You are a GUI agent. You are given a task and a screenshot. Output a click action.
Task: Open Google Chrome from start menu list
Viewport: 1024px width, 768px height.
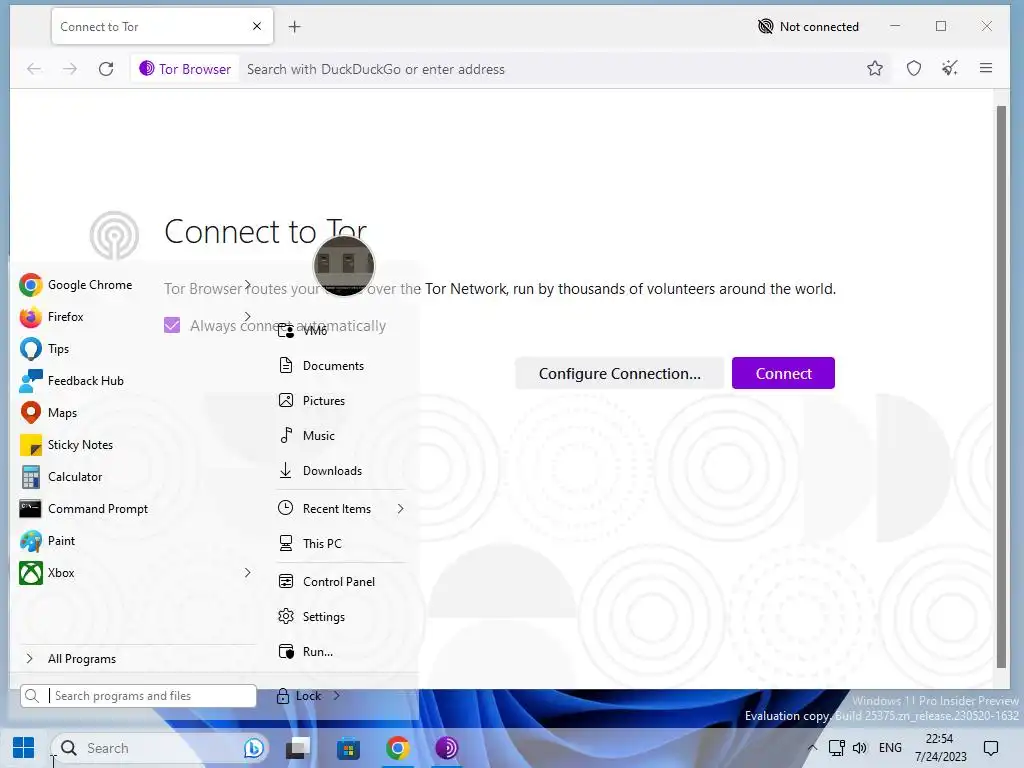coord(76,285)
